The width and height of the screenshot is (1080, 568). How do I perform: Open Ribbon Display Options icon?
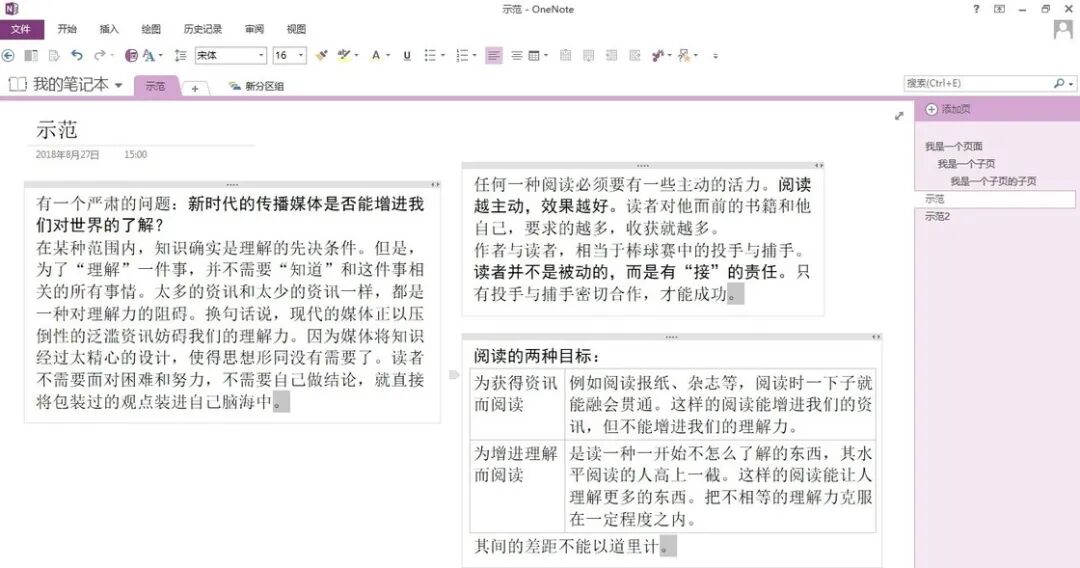(x=999, y=9)
